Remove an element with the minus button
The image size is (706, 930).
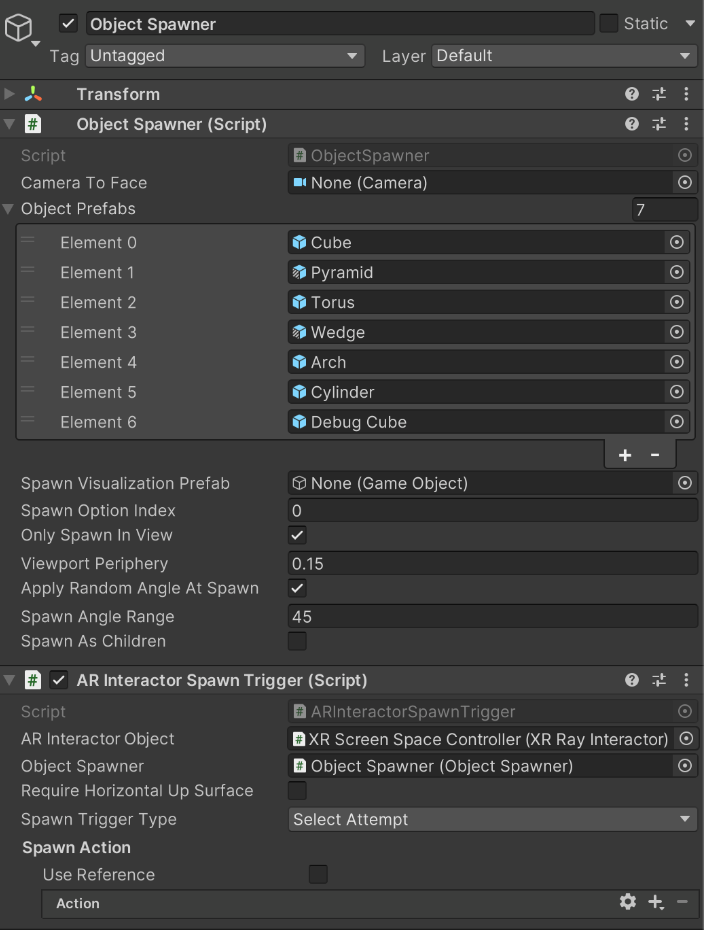click(655, 453)
